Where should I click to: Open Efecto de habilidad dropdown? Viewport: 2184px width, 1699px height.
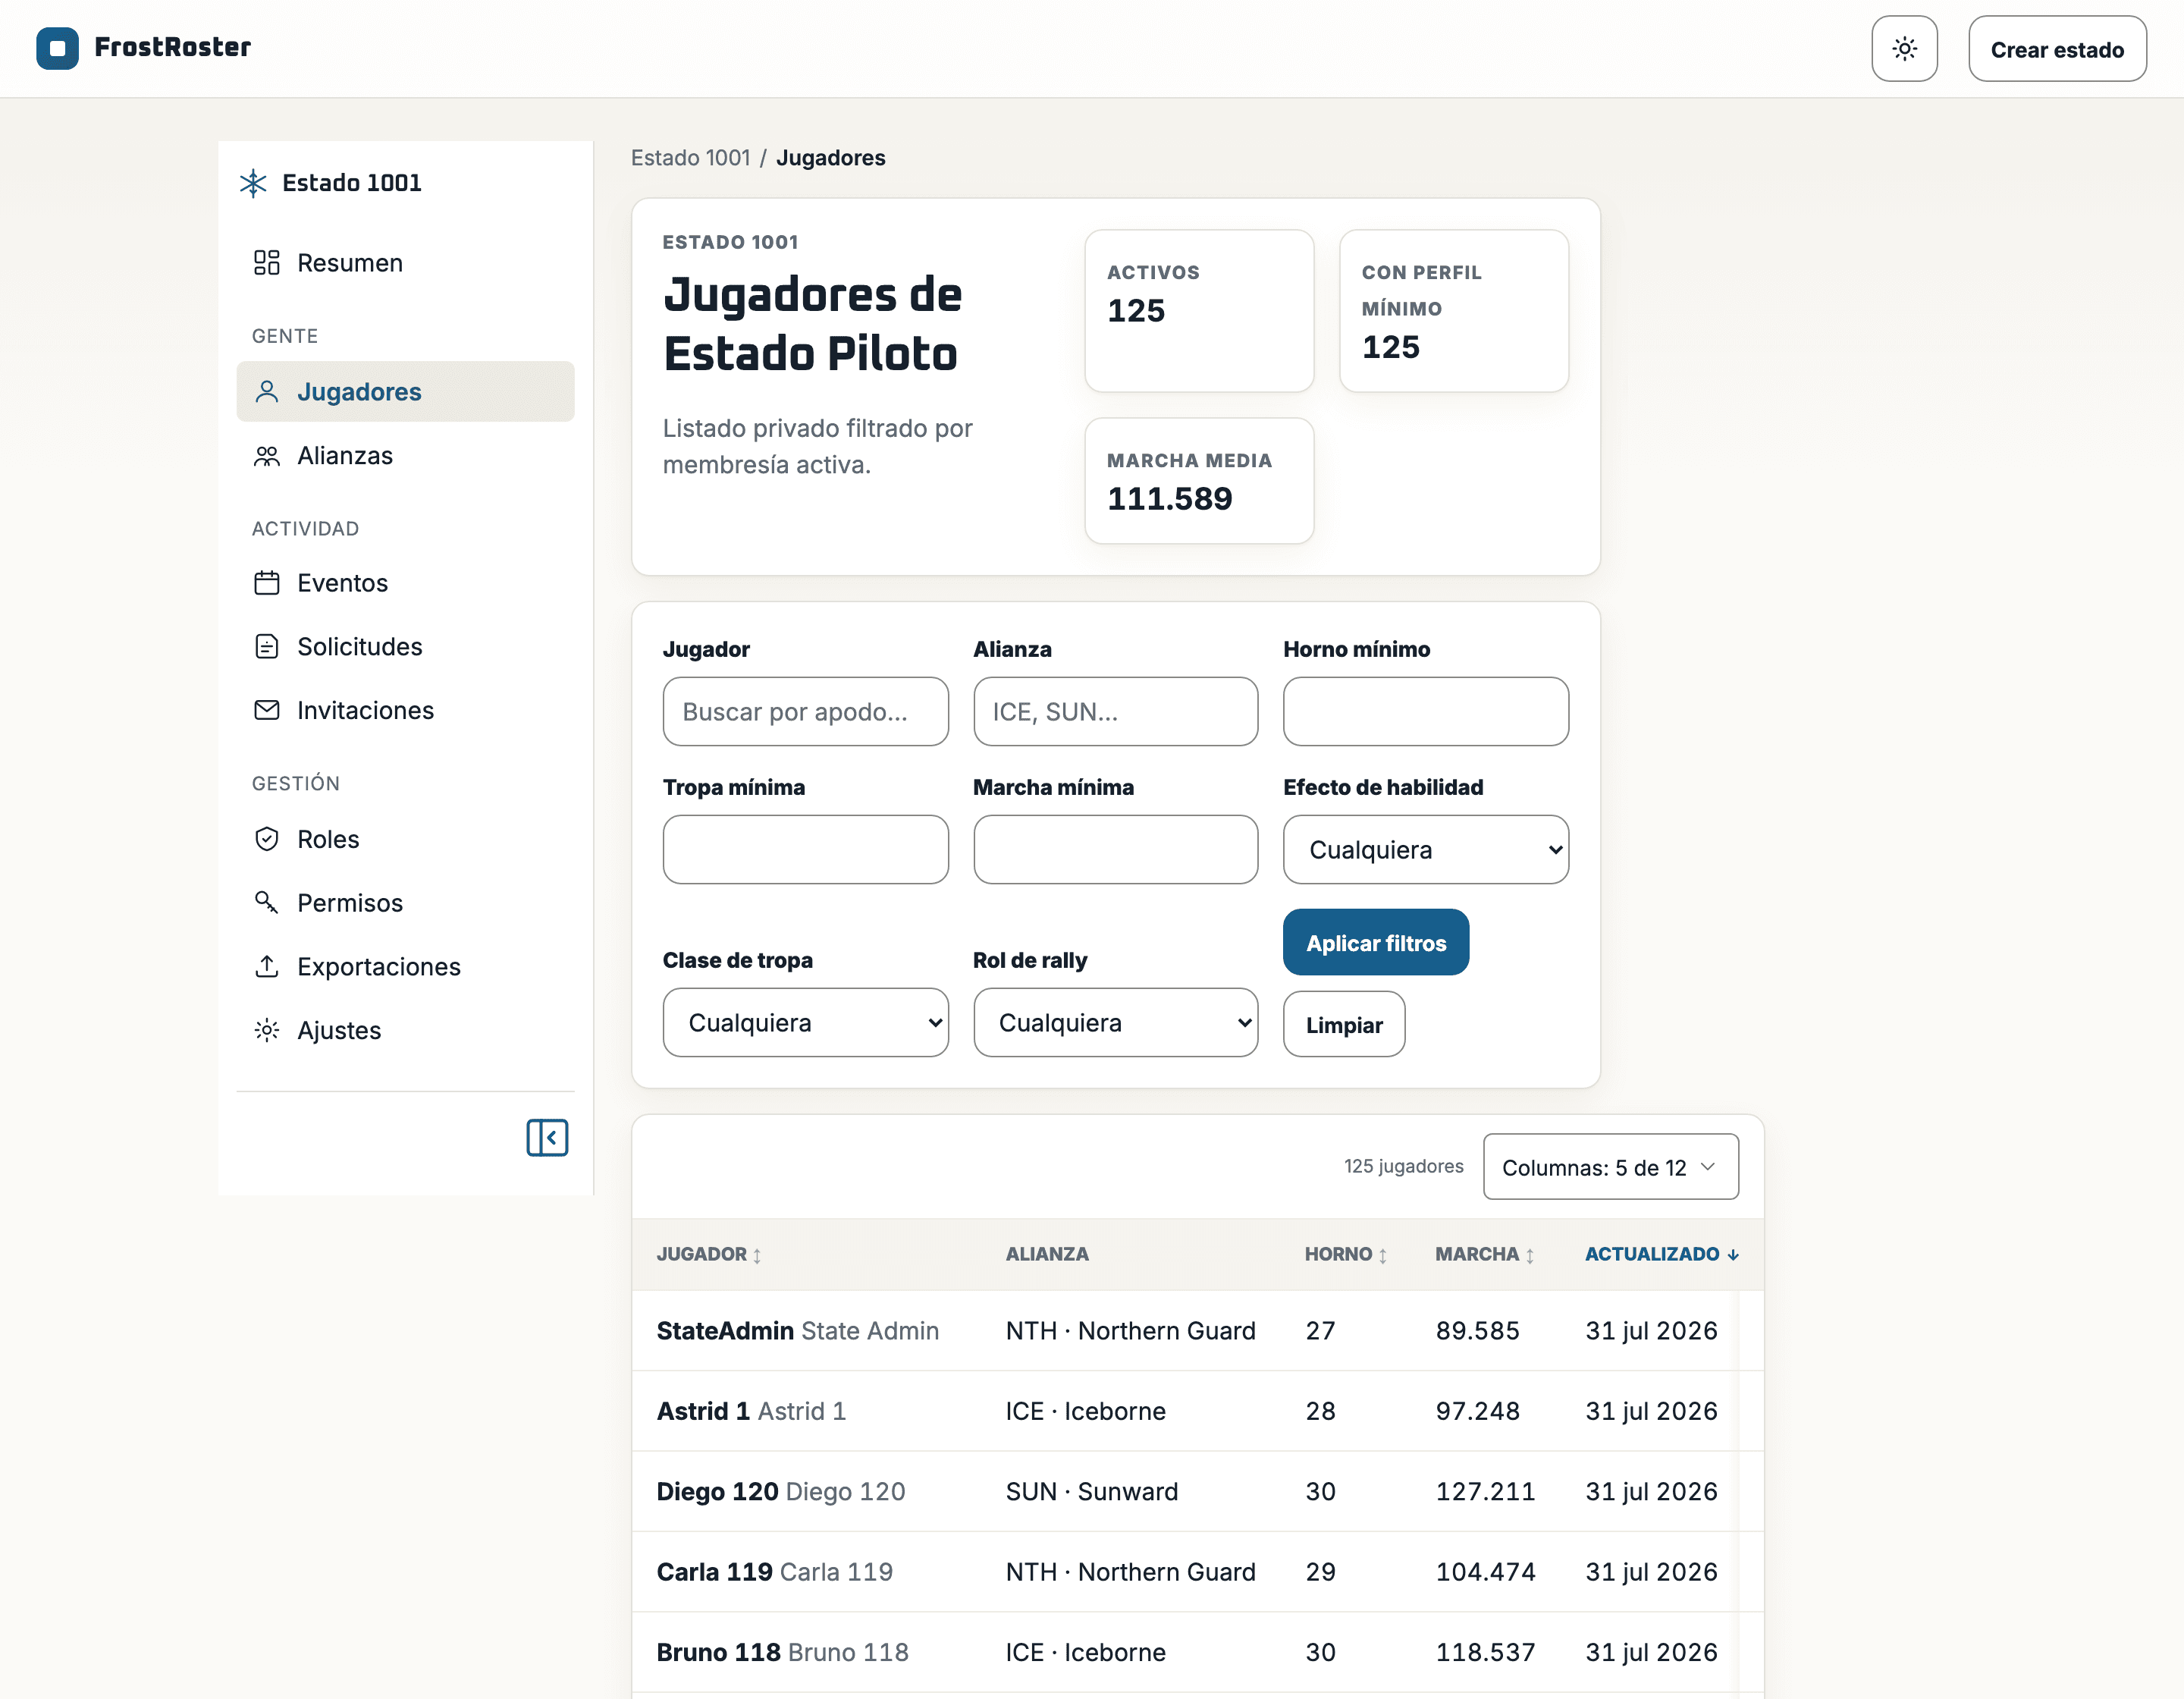click(x=1426, y=850)
